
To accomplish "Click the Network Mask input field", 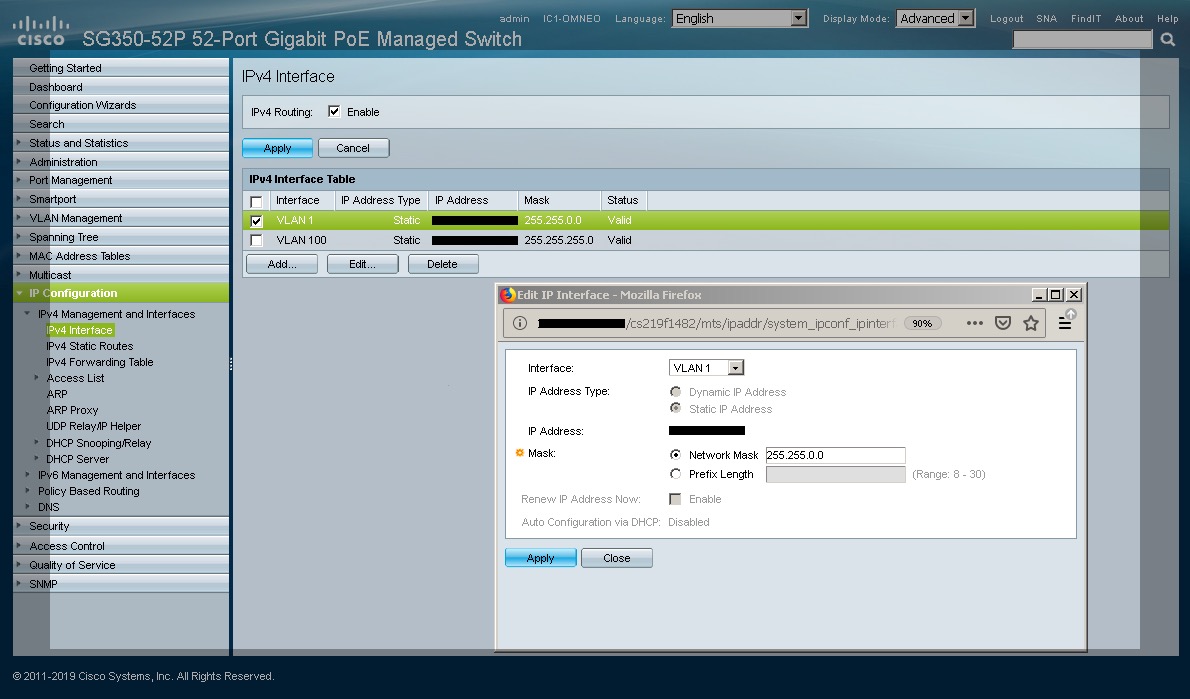I will 836,455.
